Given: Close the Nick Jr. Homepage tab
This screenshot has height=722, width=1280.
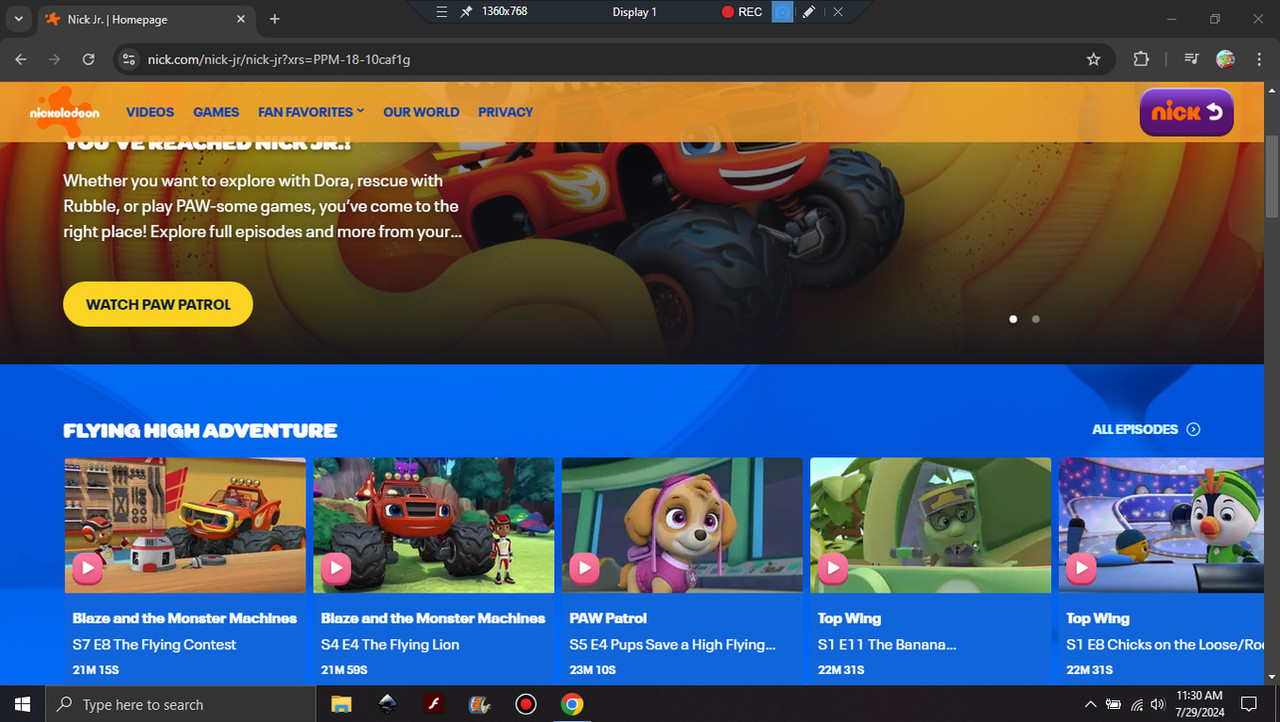Looking at the screenshot, I should click(241, 19).
